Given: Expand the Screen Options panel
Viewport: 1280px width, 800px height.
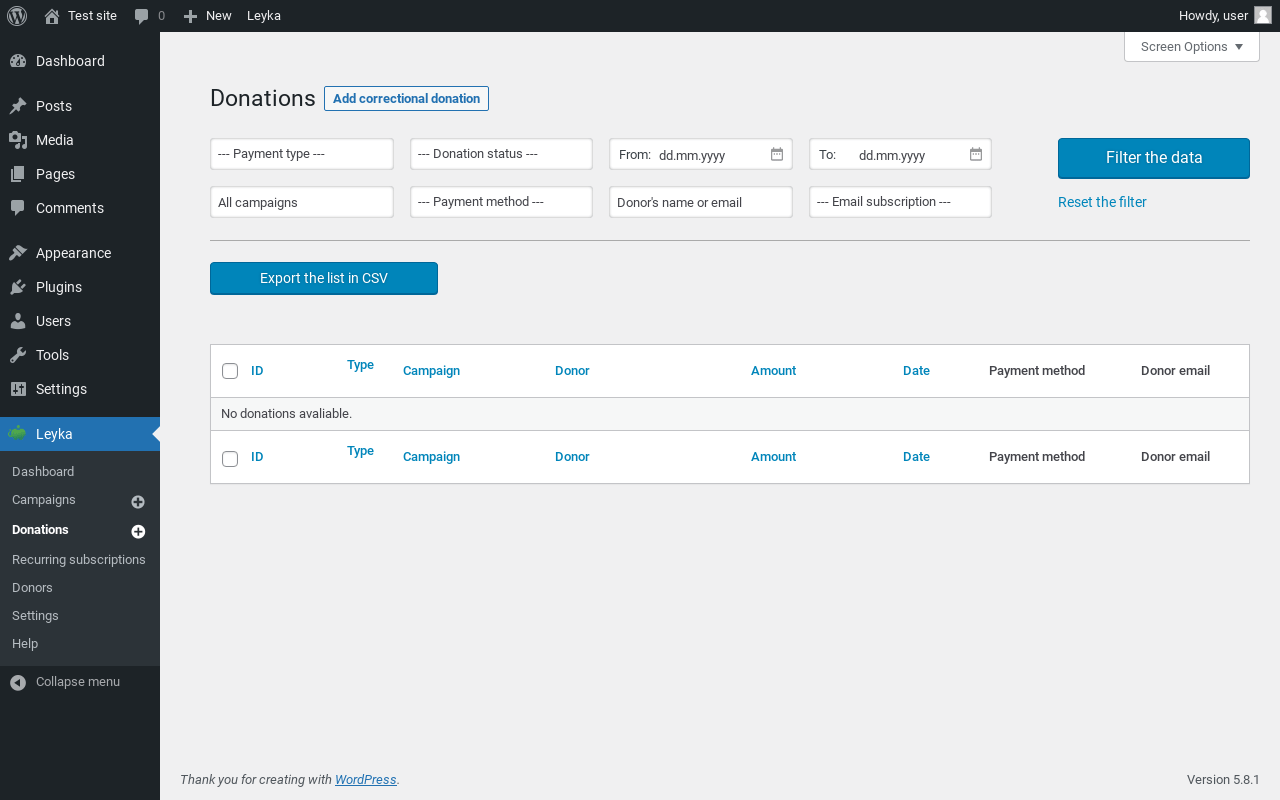Looking at the screenshot, I should point(1191,47).
